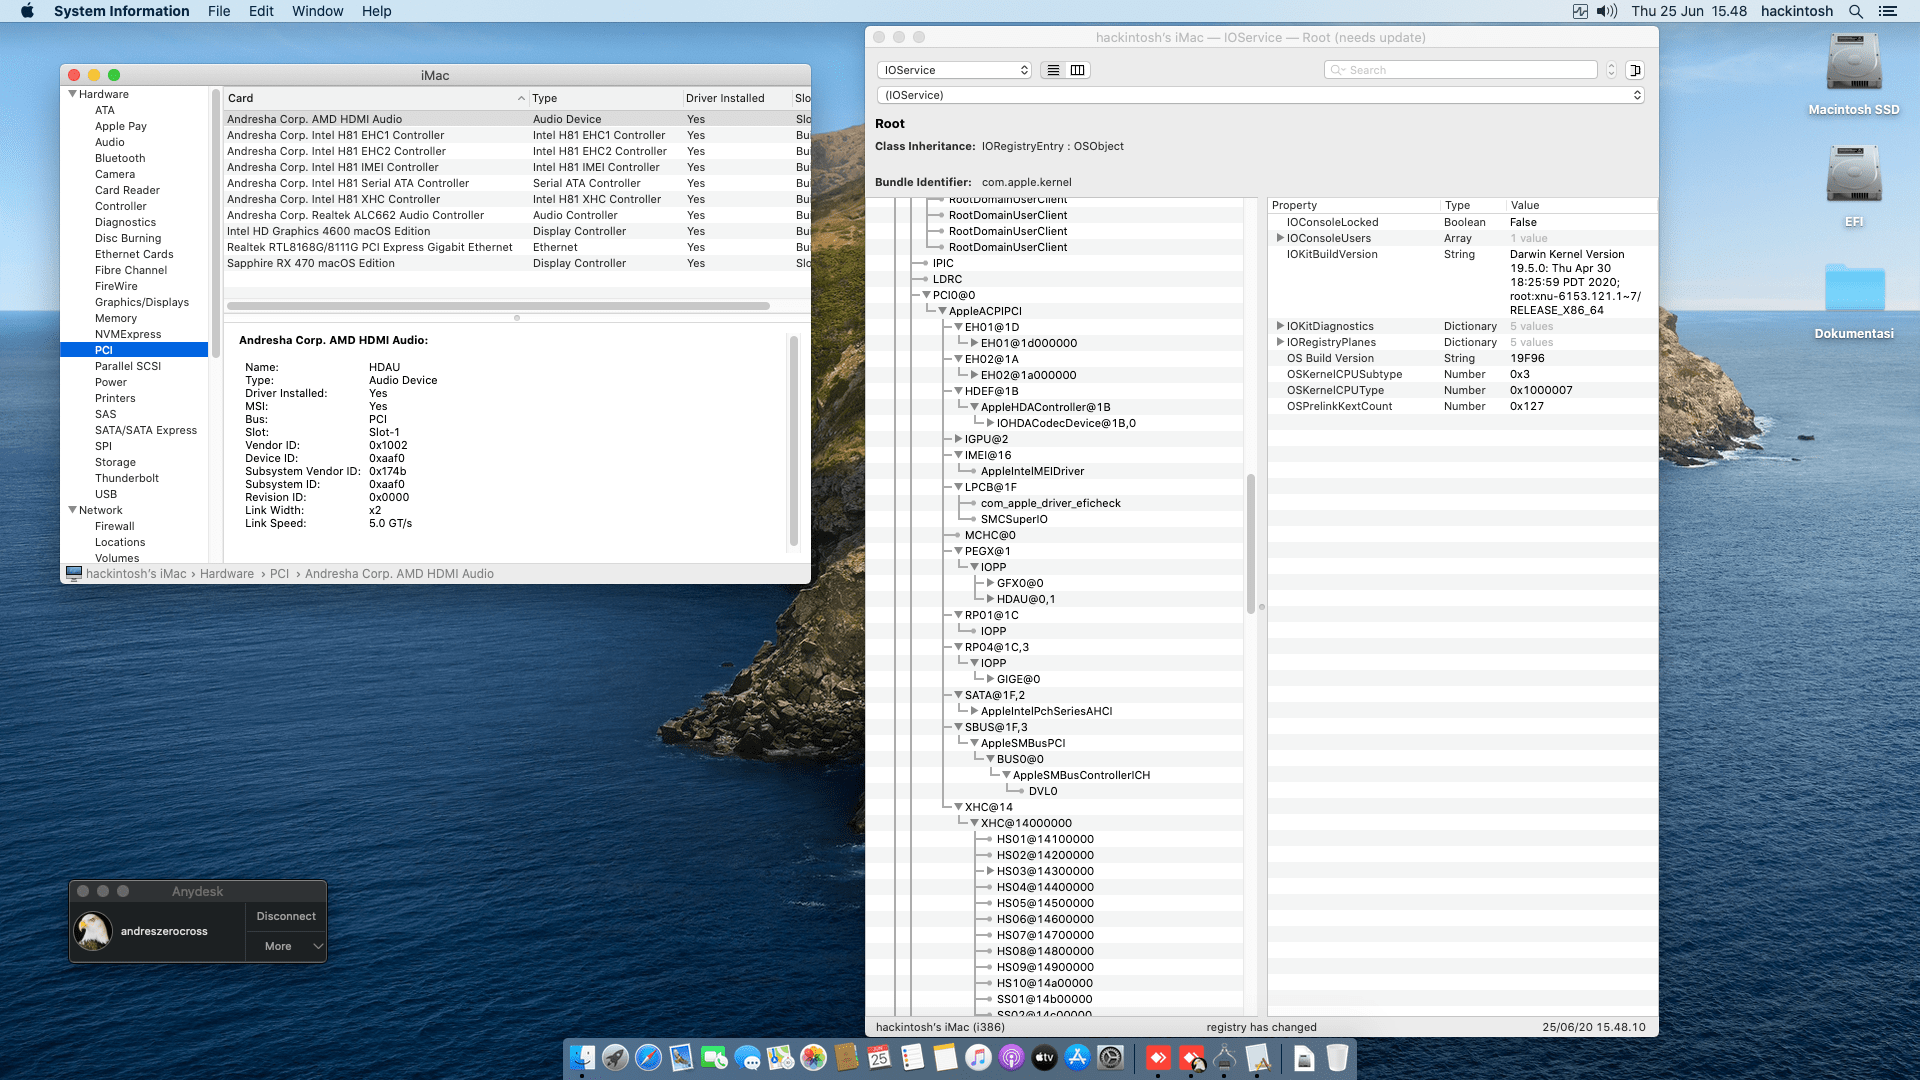Screen dimensions: 1920x1080
Task: Expand IORegistryPlanes dictionary
Action: tap(1280, 342)
